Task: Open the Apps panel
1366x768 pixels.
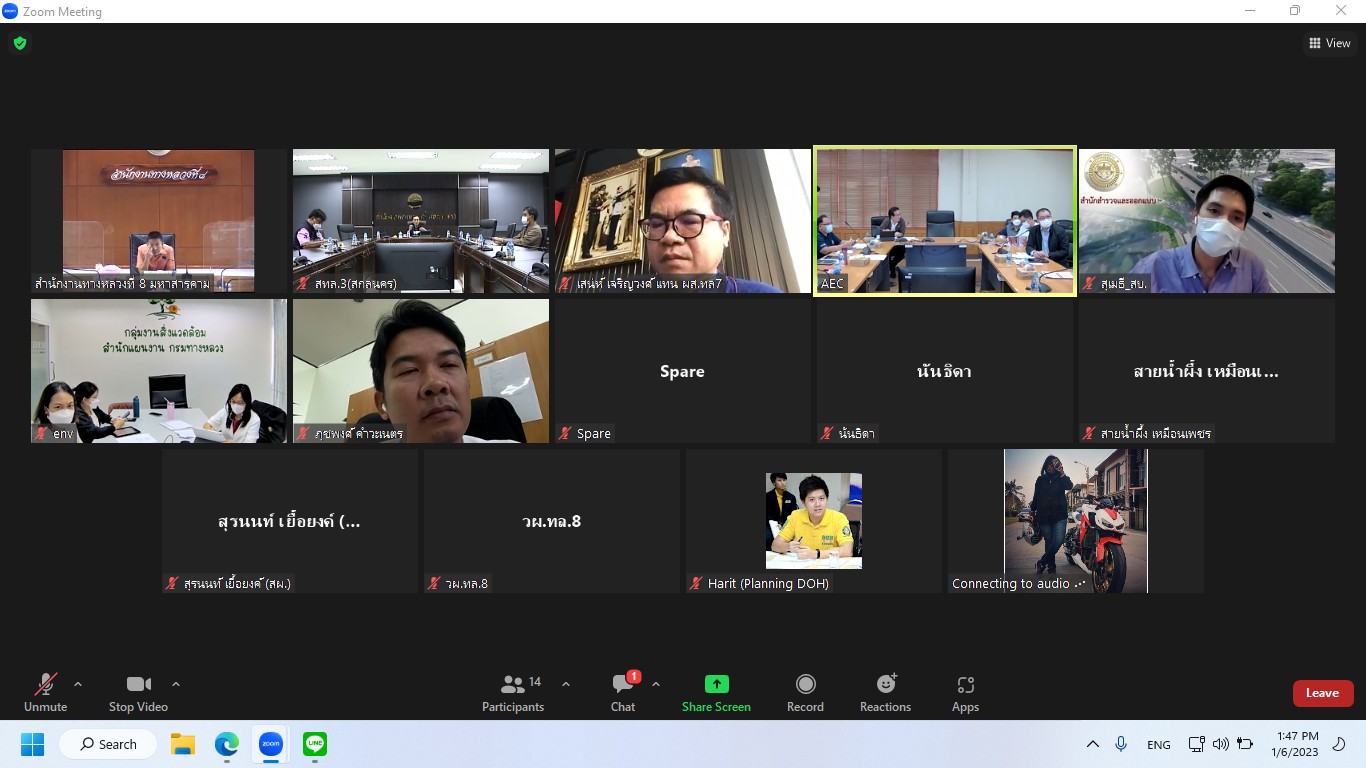Action: pos(965,692)
